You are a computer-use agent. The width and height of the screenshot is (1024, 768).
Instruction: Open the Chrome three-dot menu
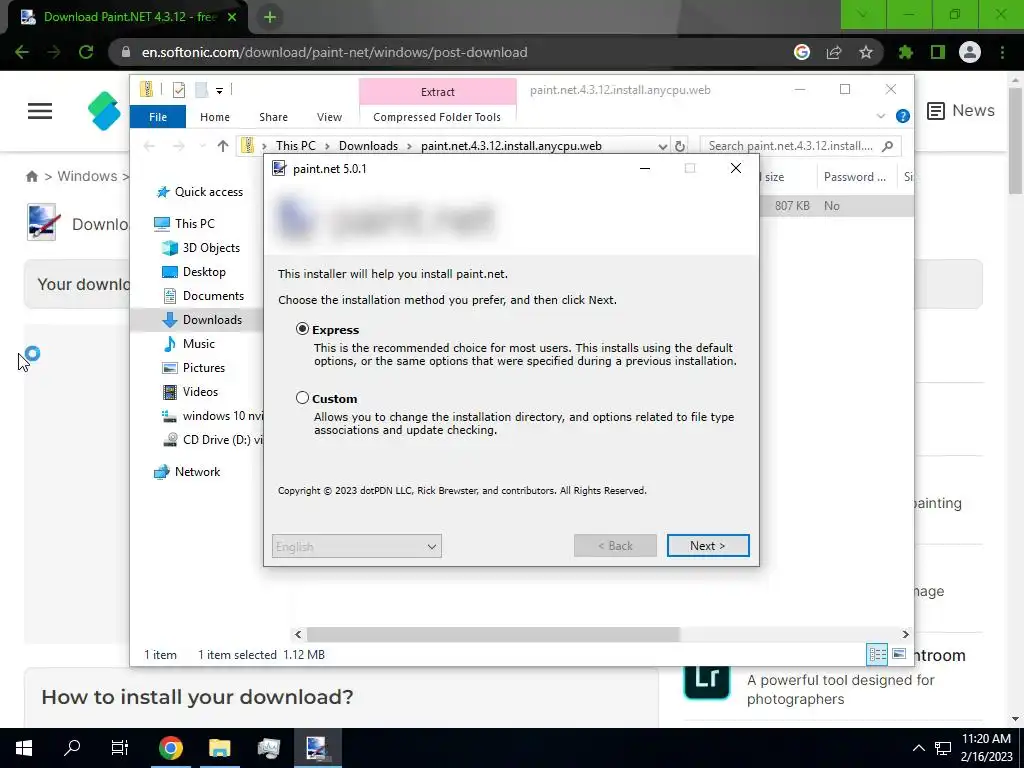click(1002, 52)
